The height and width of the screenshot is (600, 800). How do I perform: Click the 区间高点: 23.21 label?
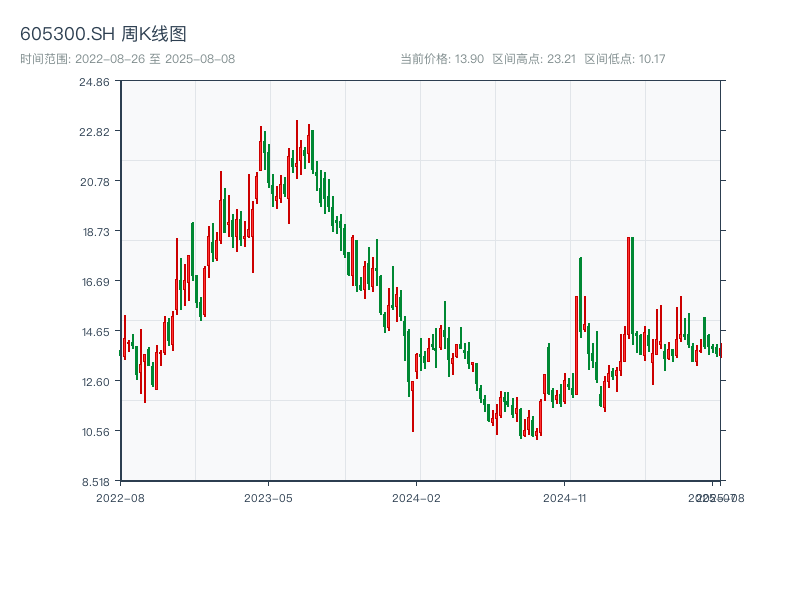click(534, 59)
